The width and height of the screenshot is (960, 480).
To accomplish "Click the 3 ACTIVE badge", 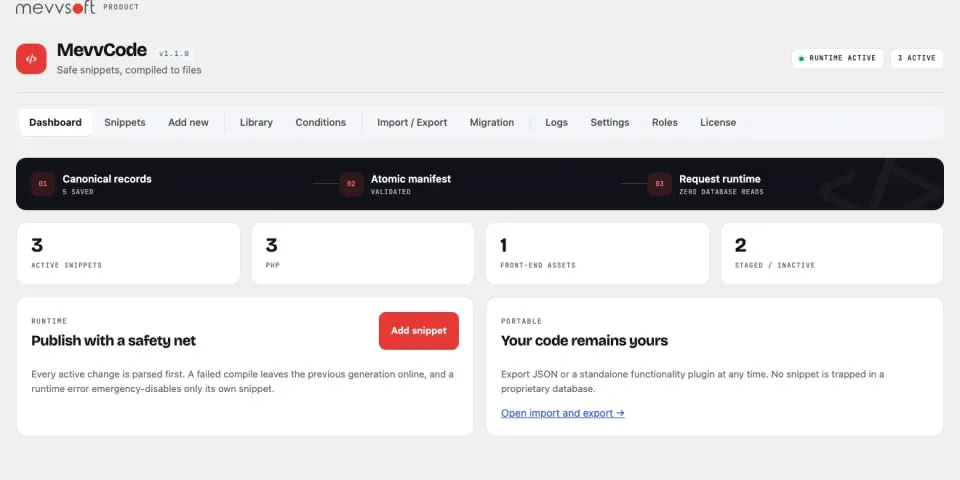I will pos(917,58).
